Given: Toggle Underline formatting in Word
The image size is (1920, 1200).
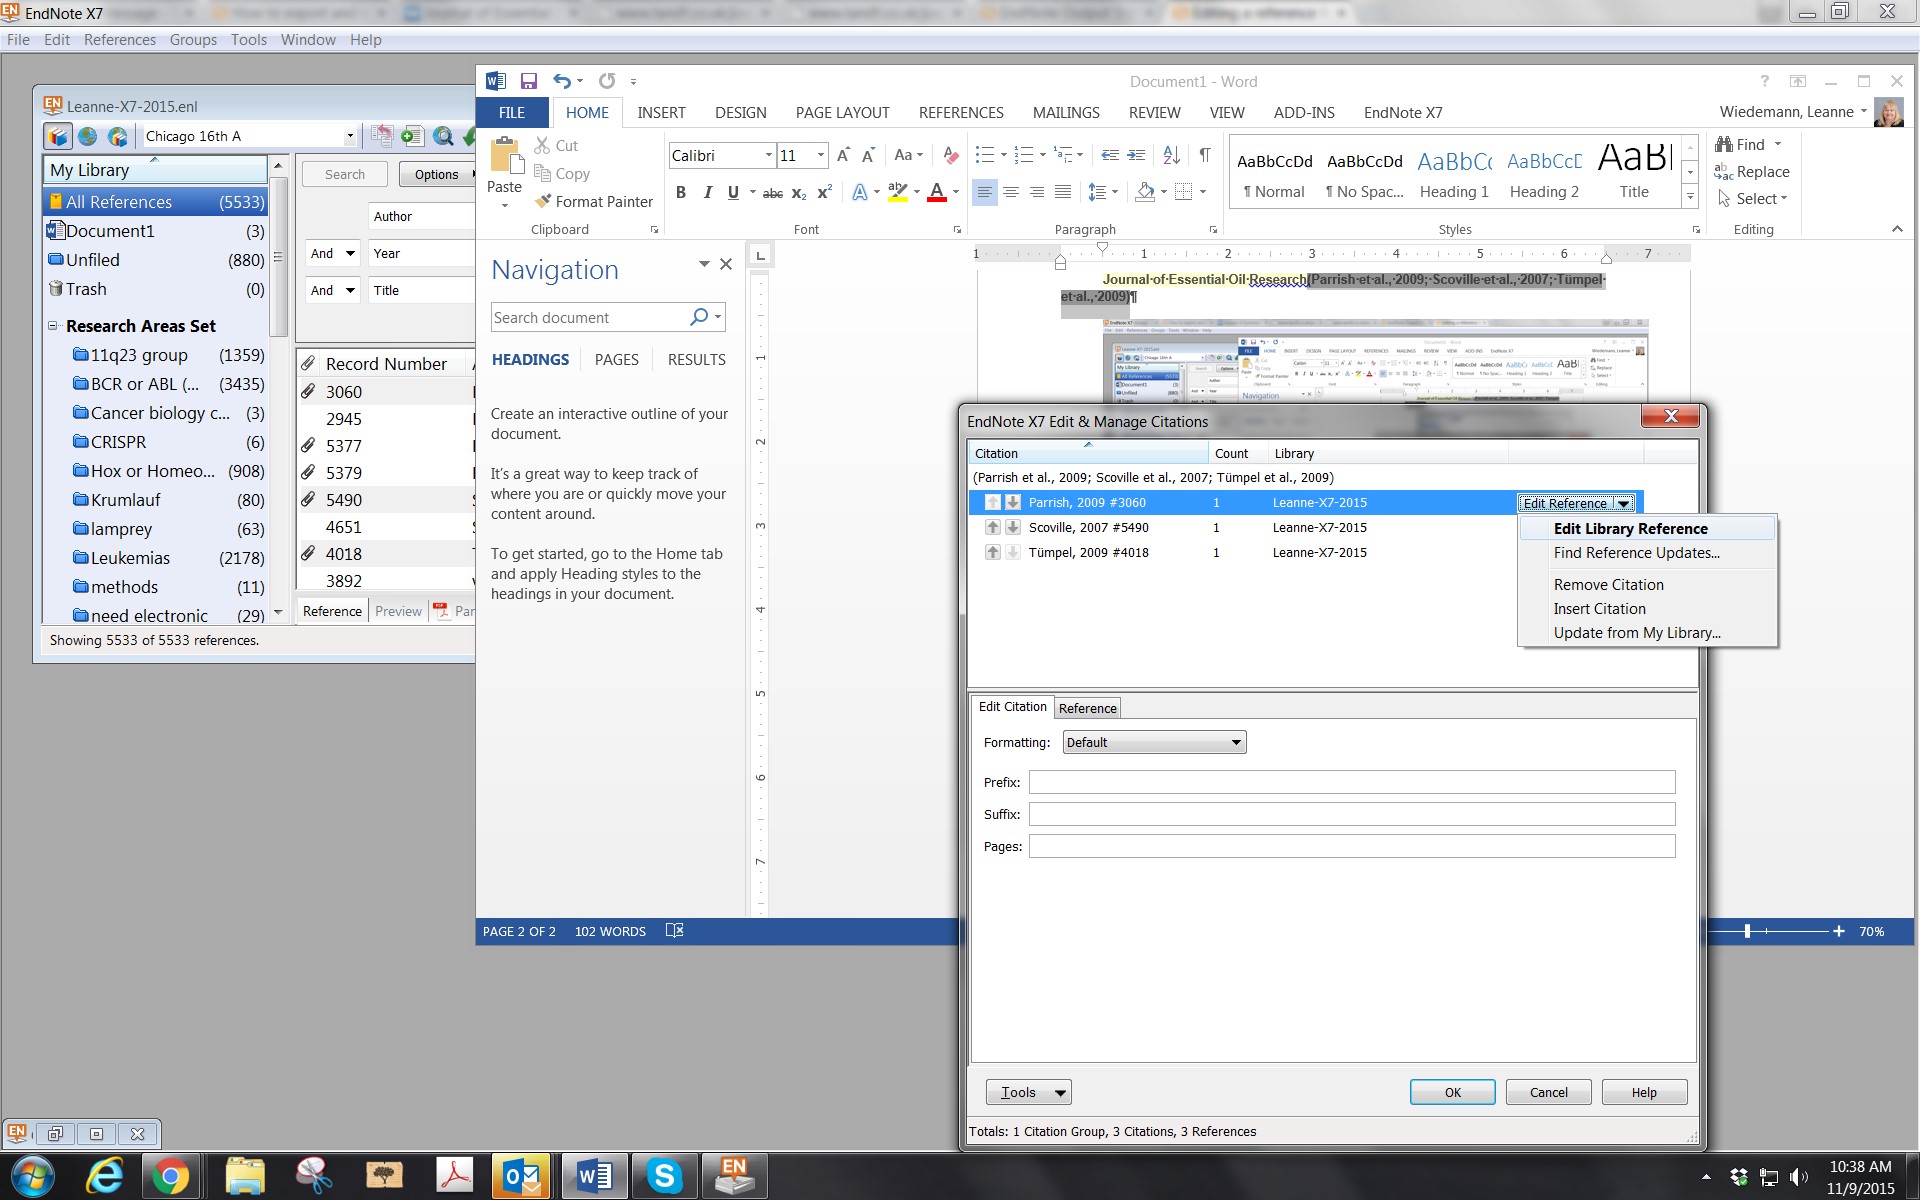Looking at the screenshot, I should click(733, 192).
